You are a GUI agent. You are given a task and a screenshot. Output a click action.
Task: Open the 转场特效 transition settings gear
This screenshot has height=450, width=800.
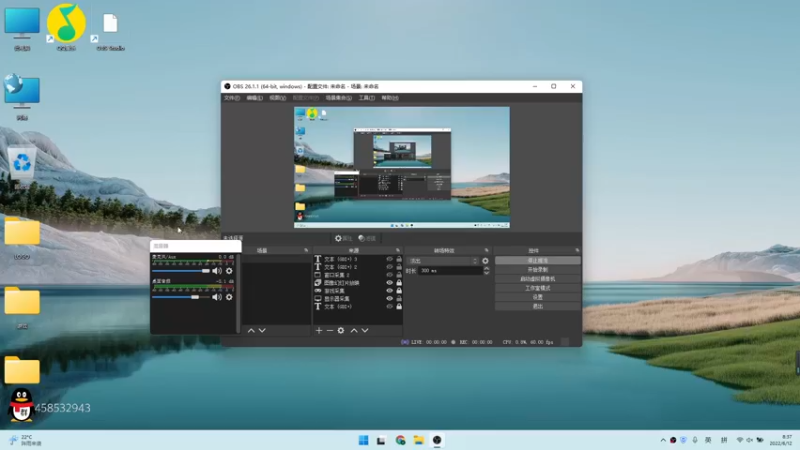(485, 261)
